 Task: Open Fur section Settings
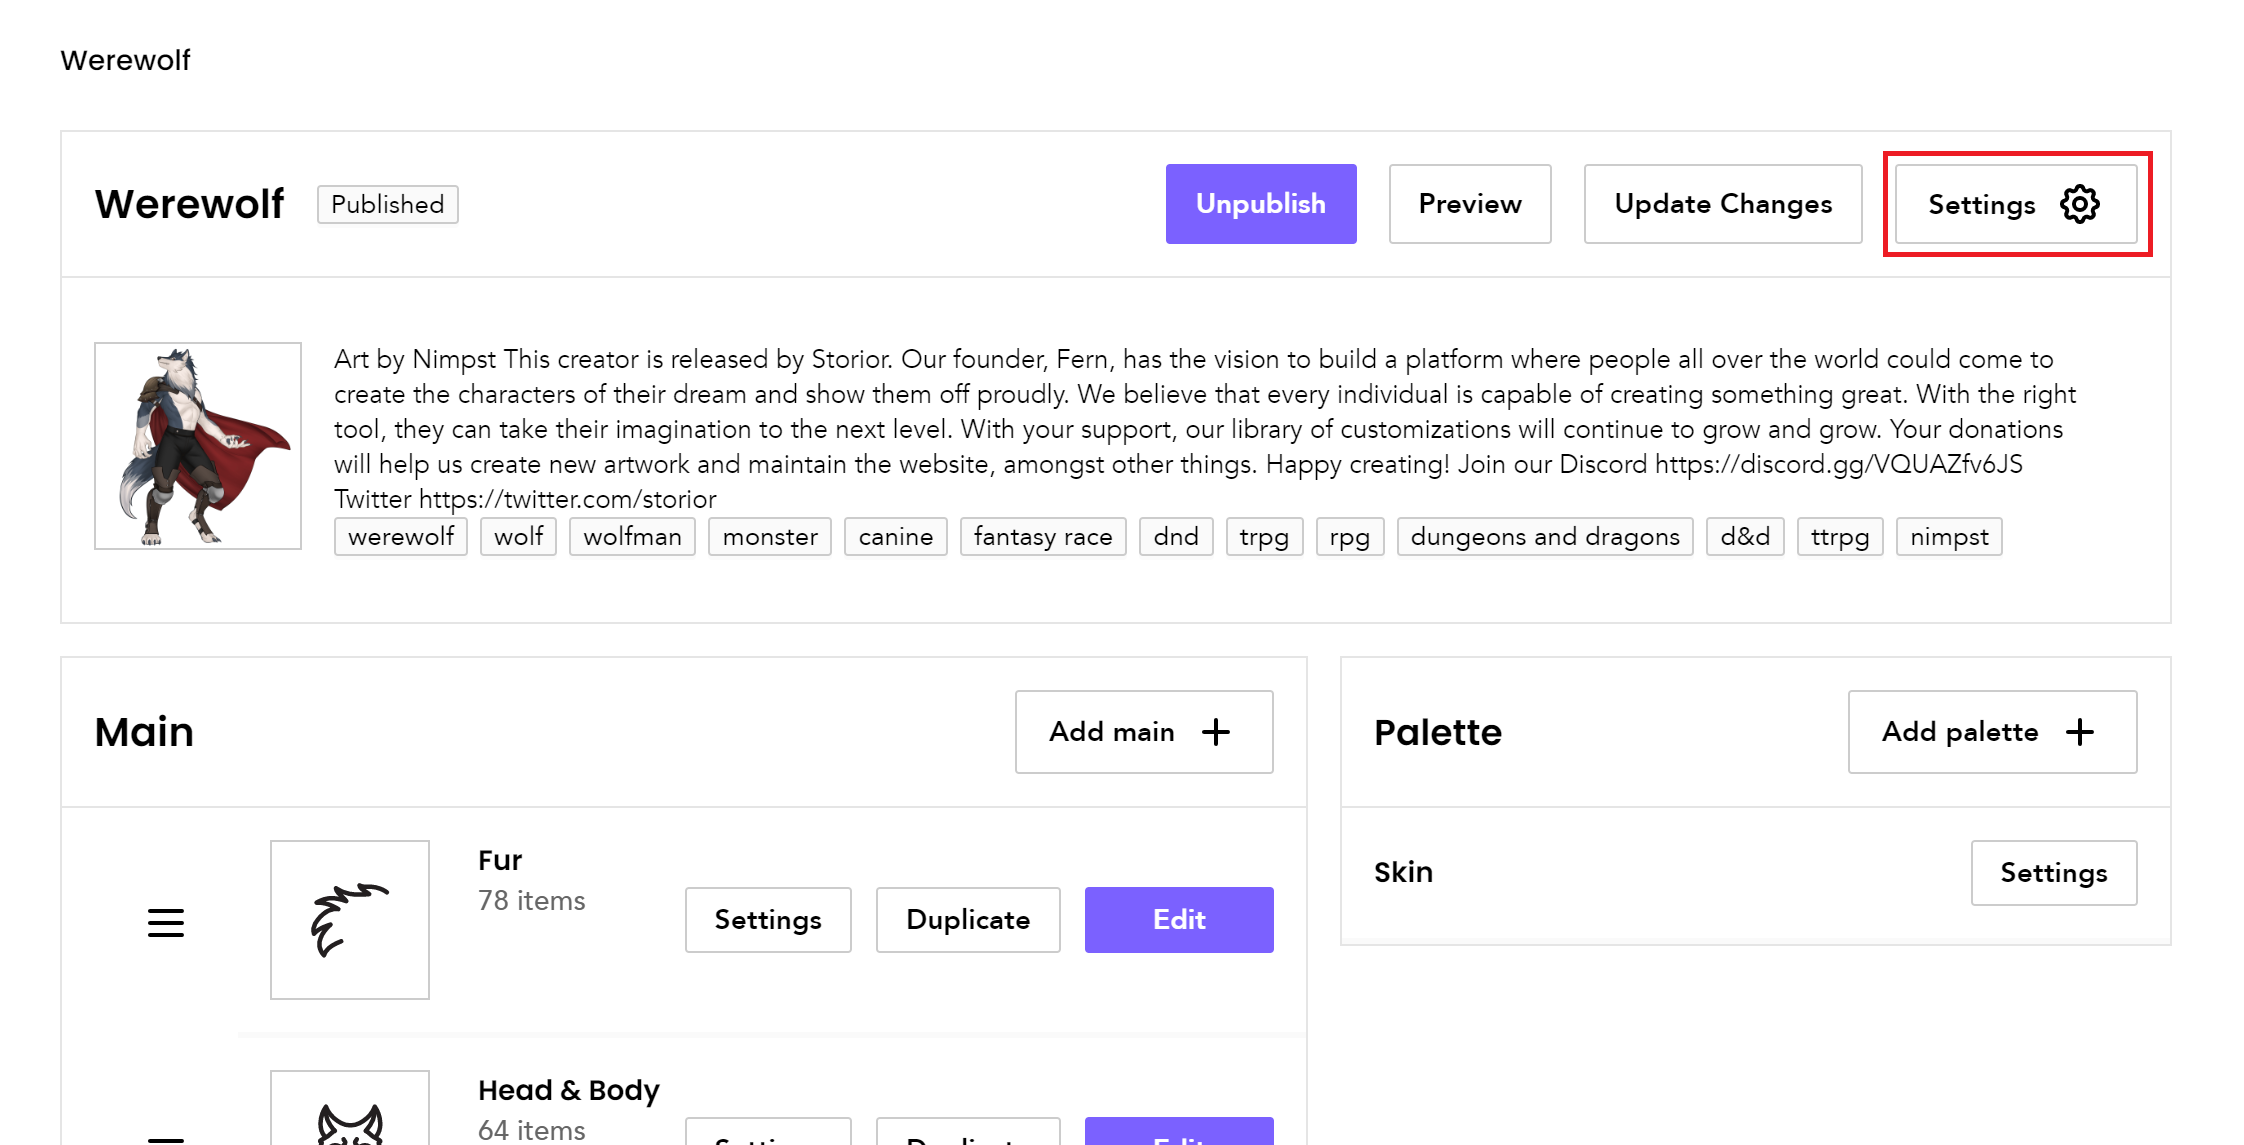click(x=767, y=920)
